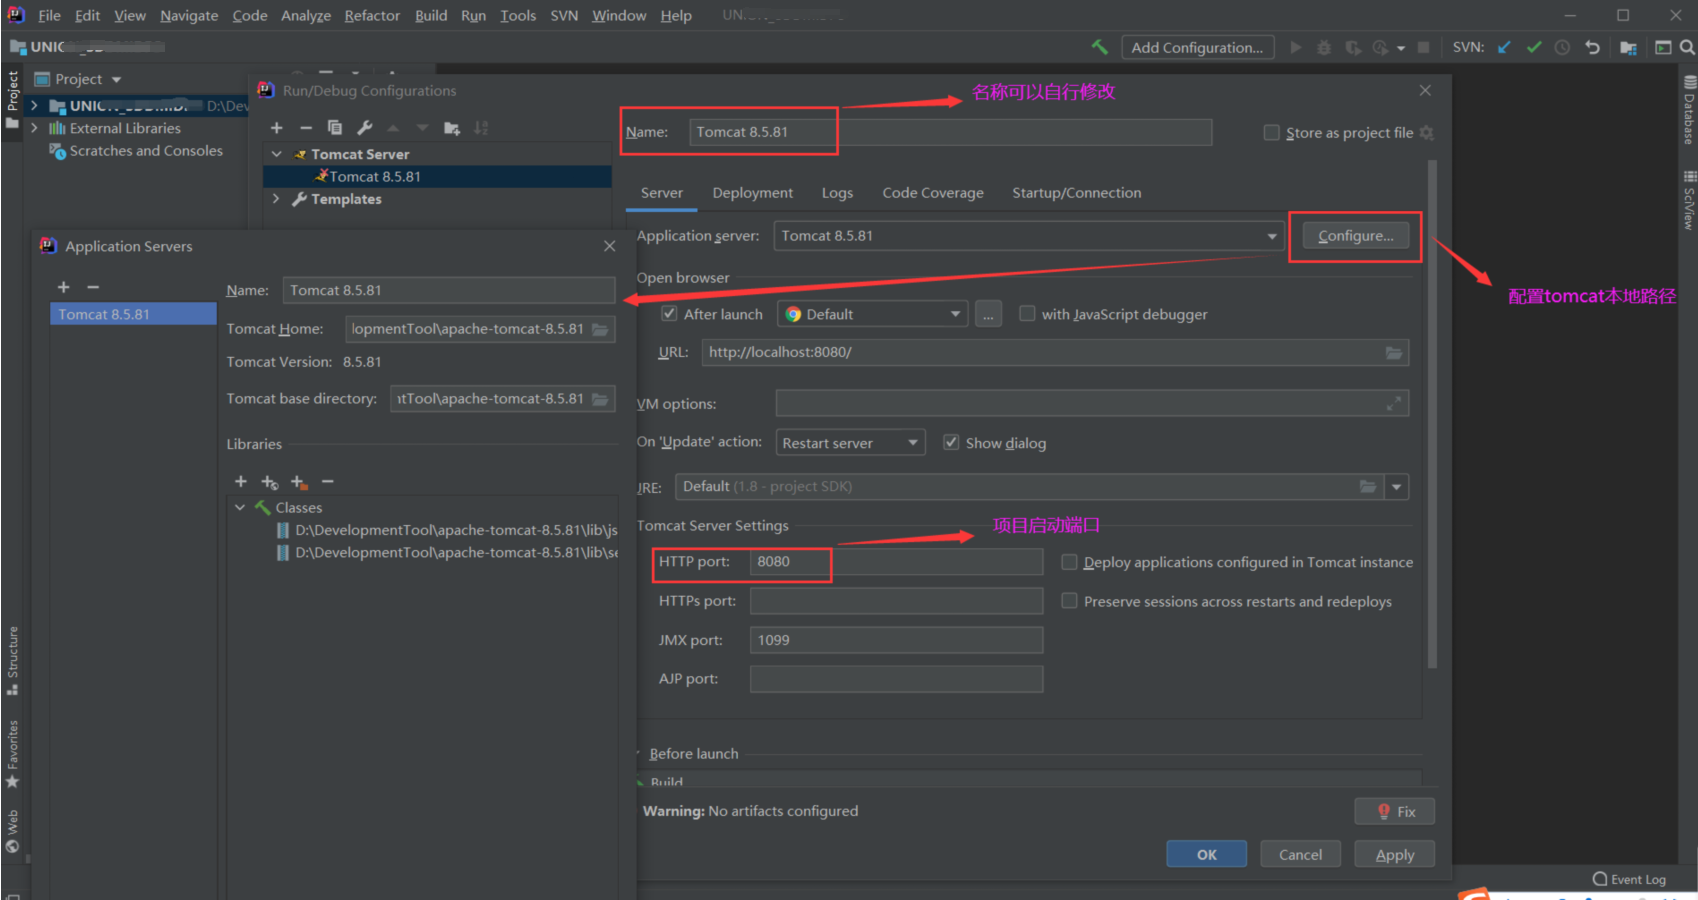
Task: Add library by URL with globe-plus icon
Action: pyautogui.click(x=270, y=482)
